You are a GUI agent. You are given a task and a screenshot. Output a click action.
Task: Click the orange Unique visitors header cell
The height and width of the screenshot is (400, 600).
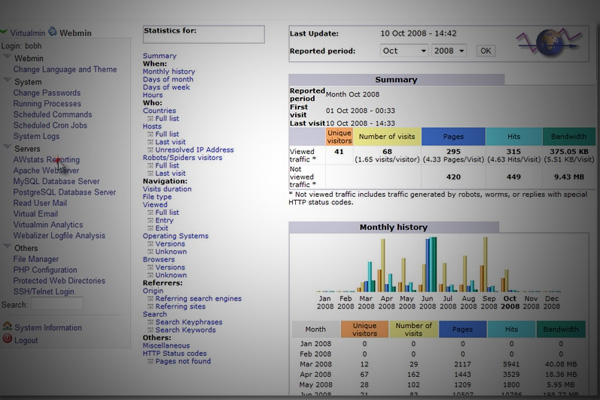click(339, 136)
